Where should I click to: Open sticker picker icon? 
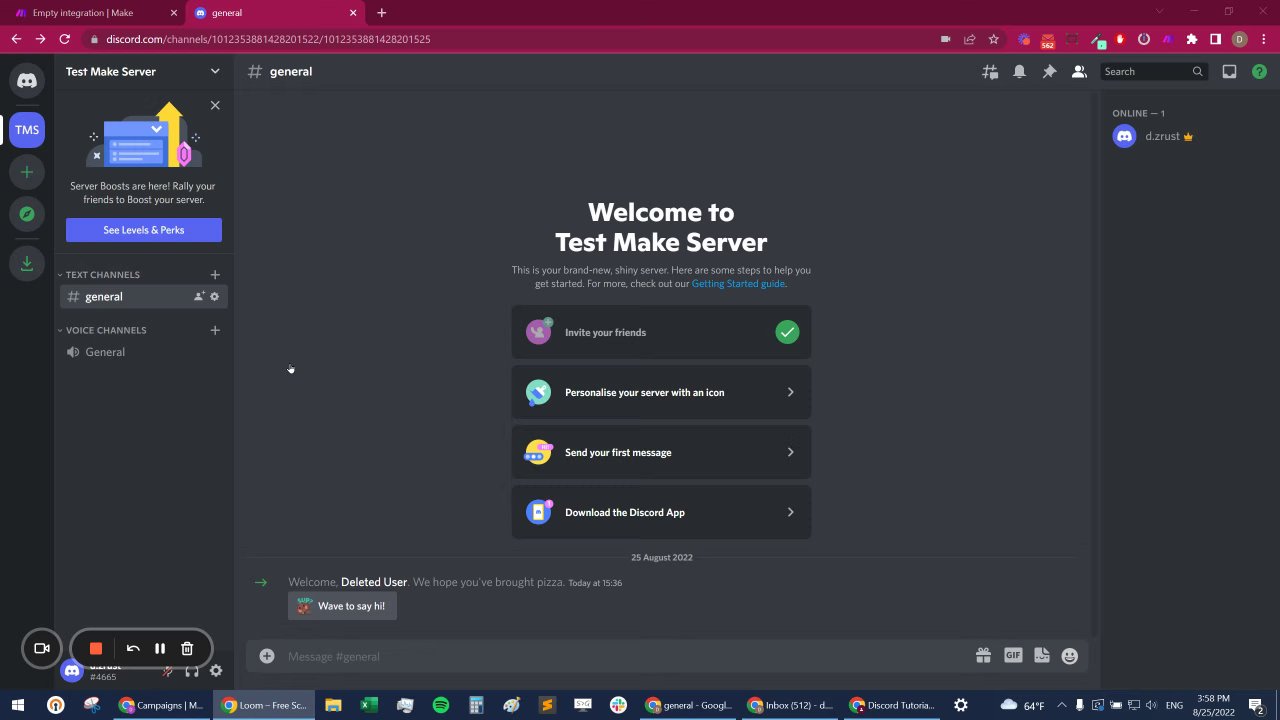click(x=1041, y=656)
